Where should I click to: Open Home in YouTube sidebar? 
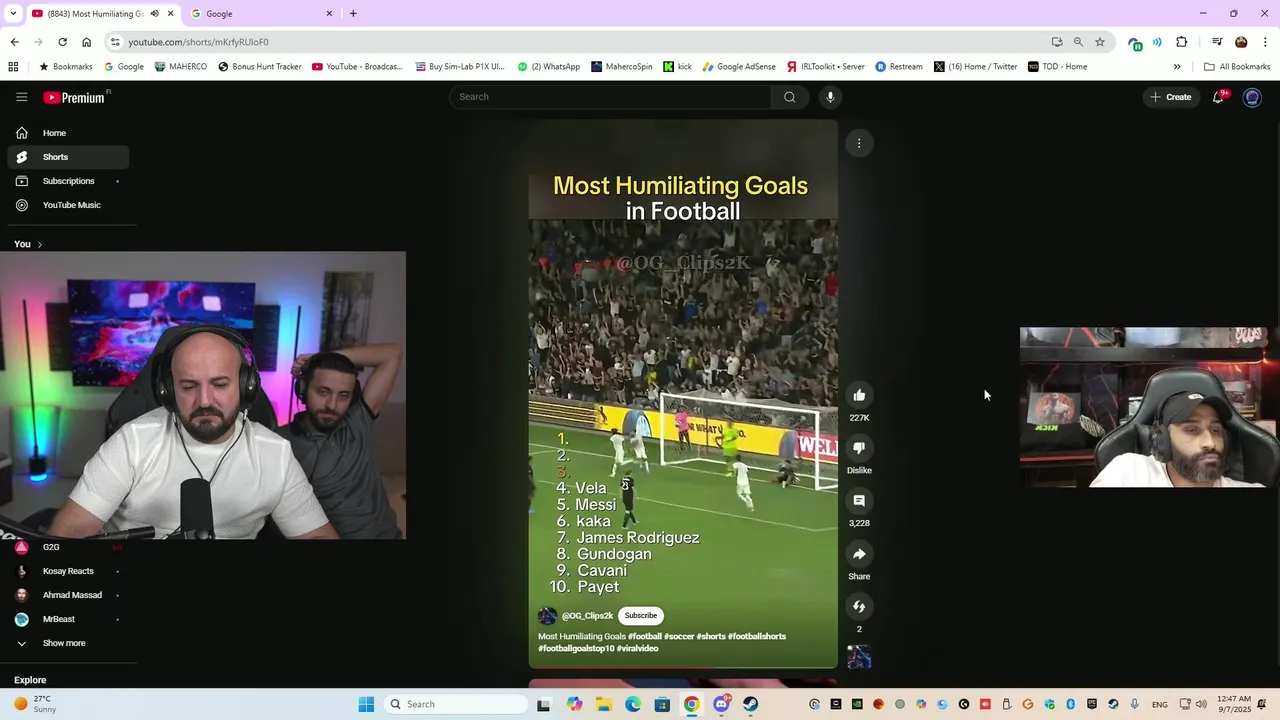point(68,133)
